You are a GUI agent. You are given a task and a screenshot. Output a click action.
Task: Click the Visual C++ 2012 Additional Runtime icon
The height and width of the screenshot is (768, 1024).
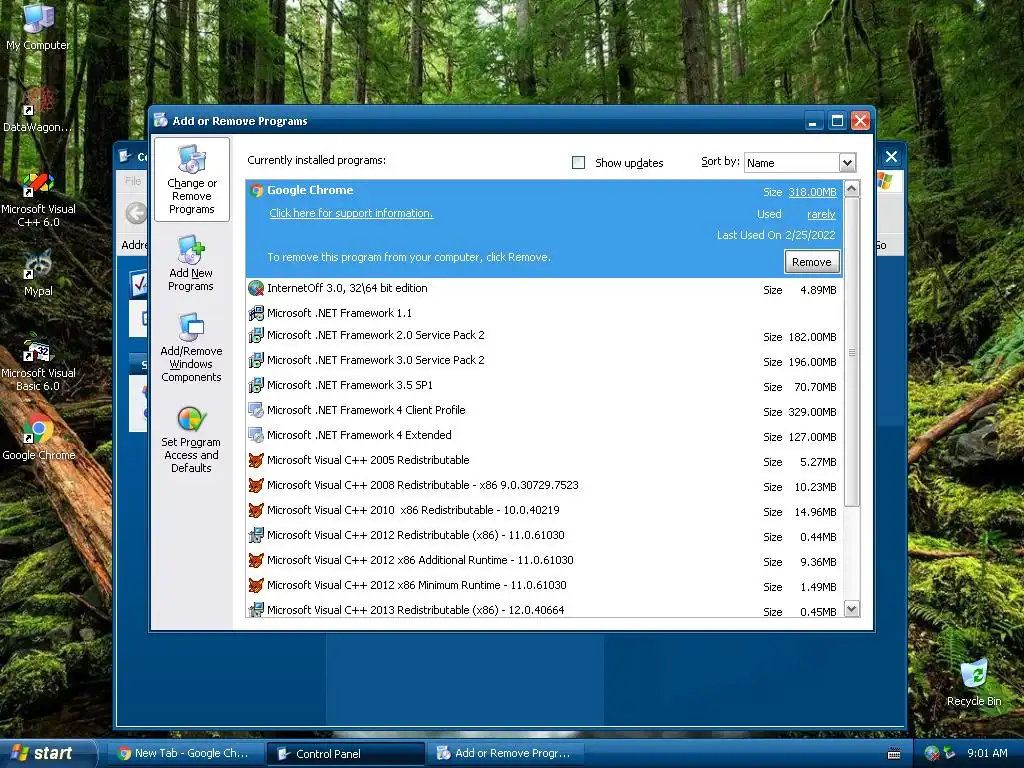click(x=256, y=560)
